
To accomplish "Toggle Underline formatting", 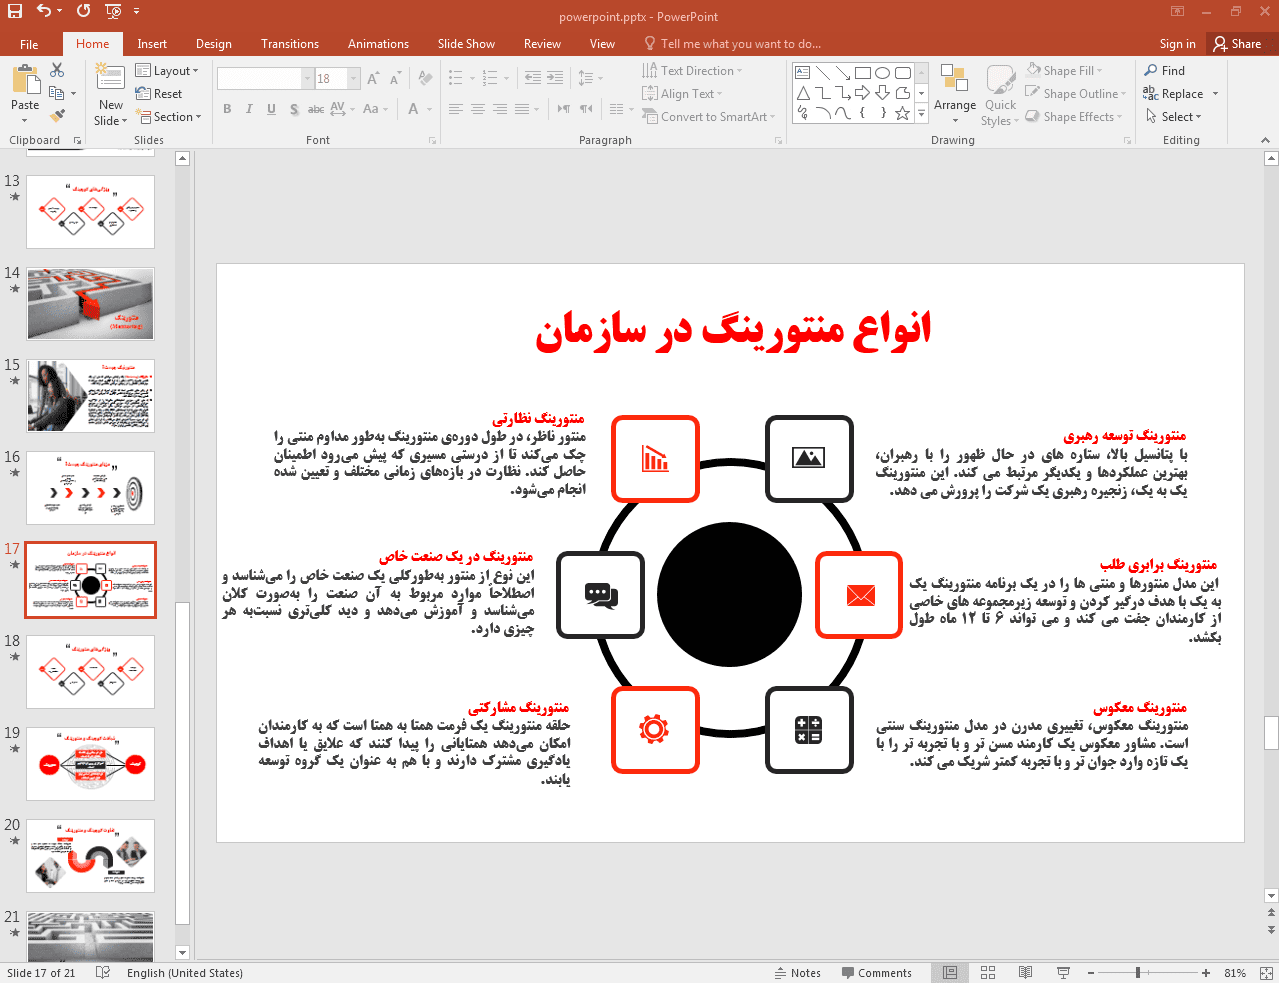I will [271, 109].
